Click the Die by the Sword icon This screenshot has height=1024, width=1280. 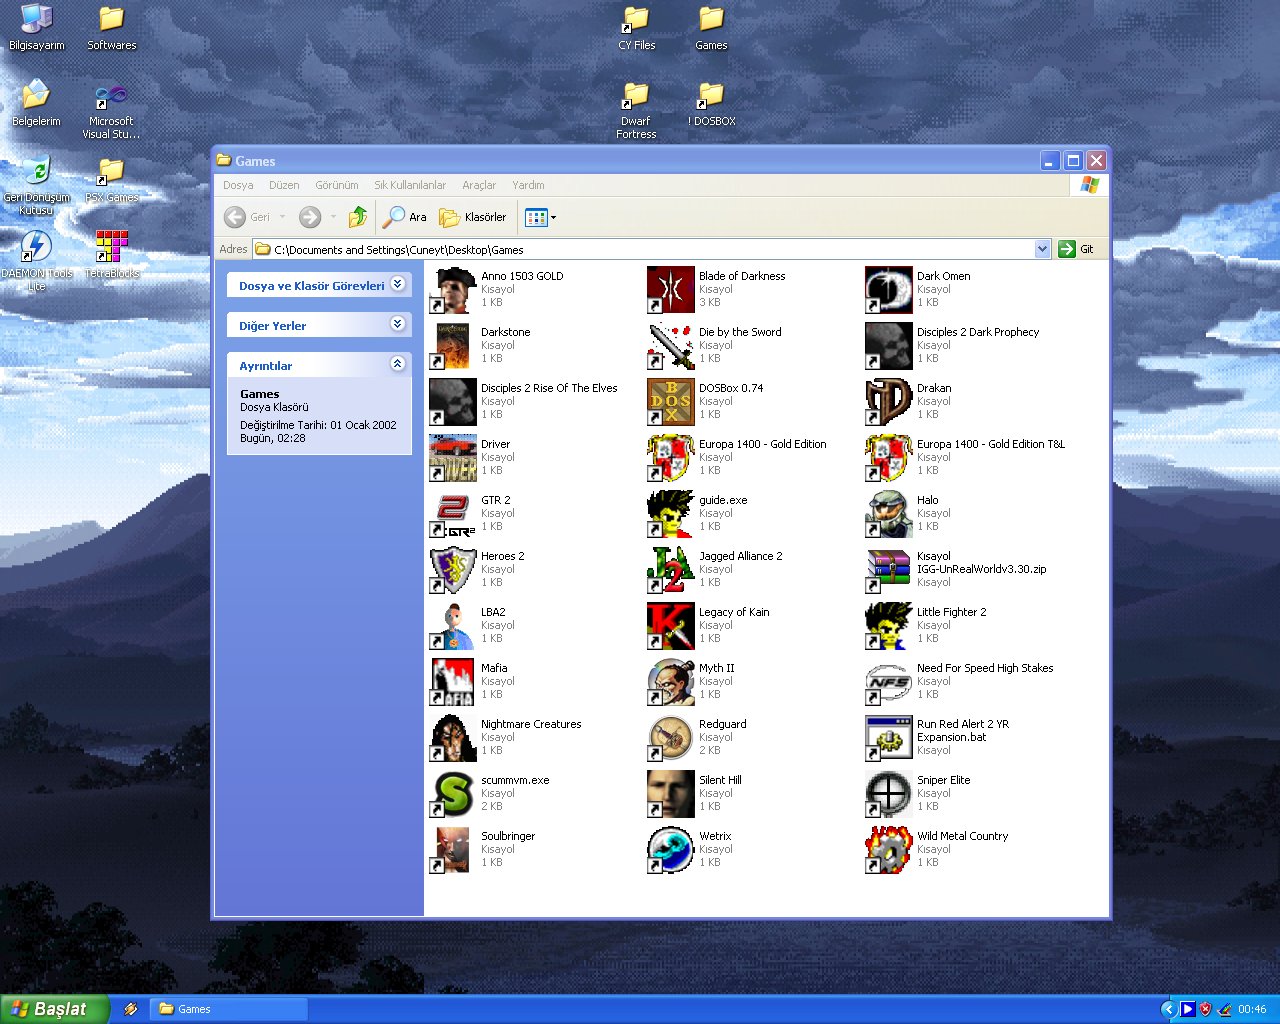[x=670, y=346]
